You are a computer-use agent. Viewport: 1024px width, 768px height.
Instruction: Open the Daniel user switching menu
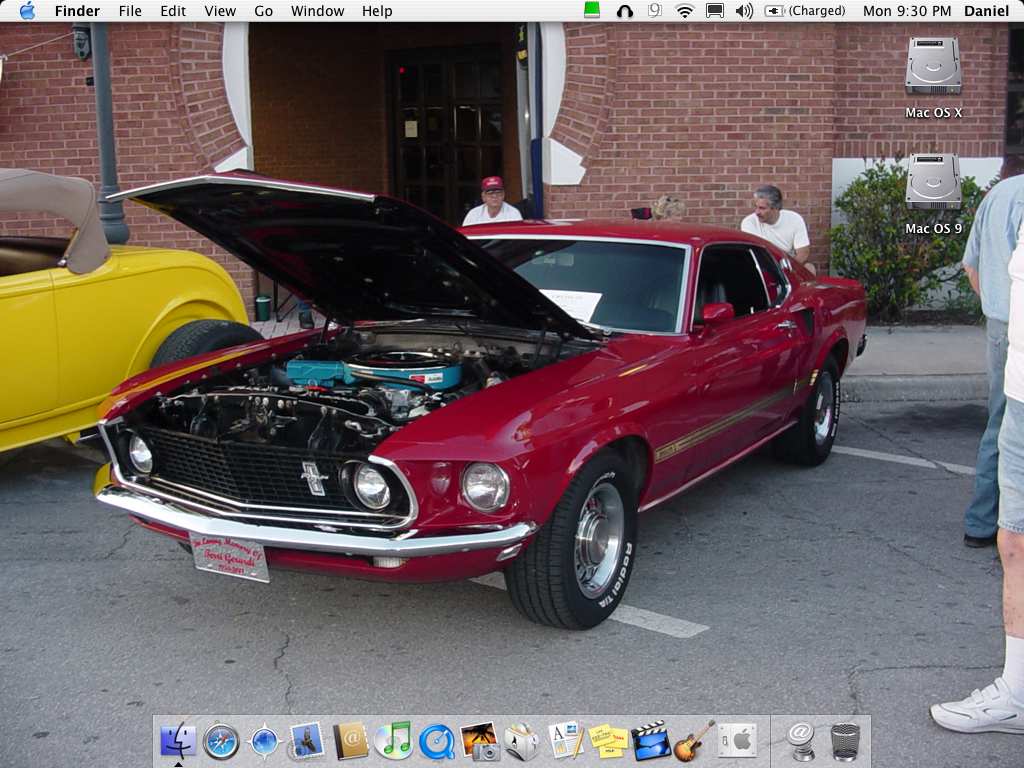tap(986, 11)
